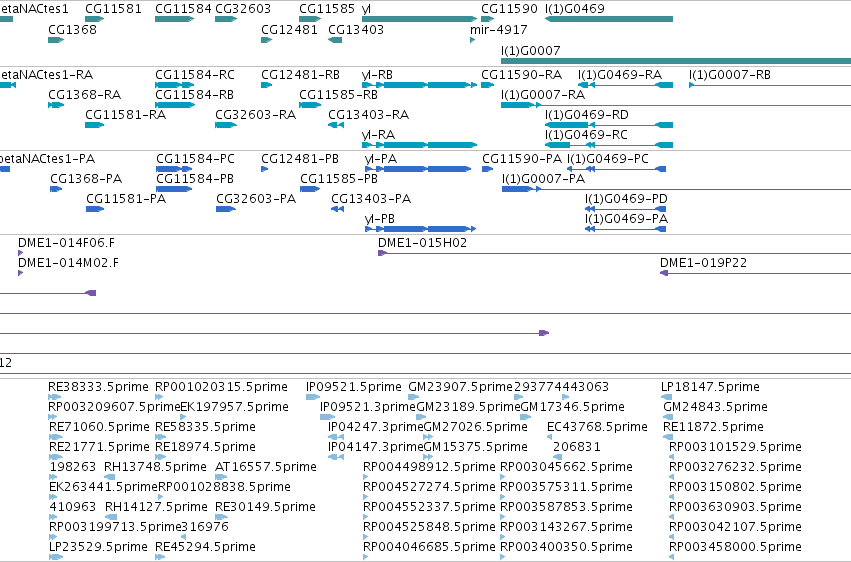Select protein CG11590-PA
The image size is (851, 562).
pyautogui.click(x=522, y=158)
